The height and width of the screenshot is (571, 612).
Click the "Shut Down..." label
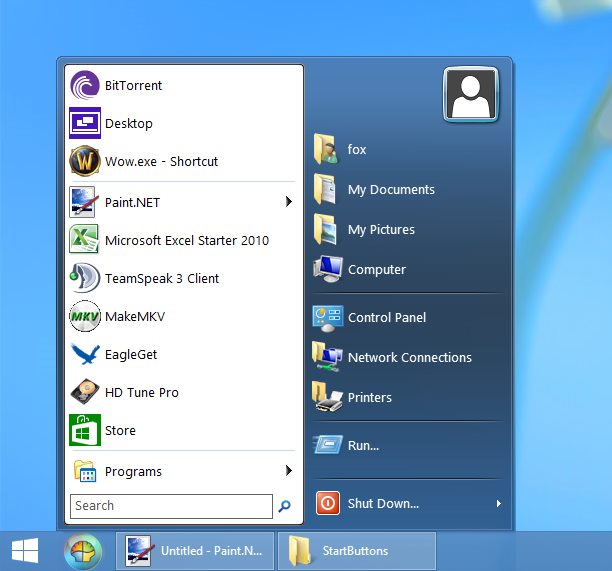pos(383,504)
